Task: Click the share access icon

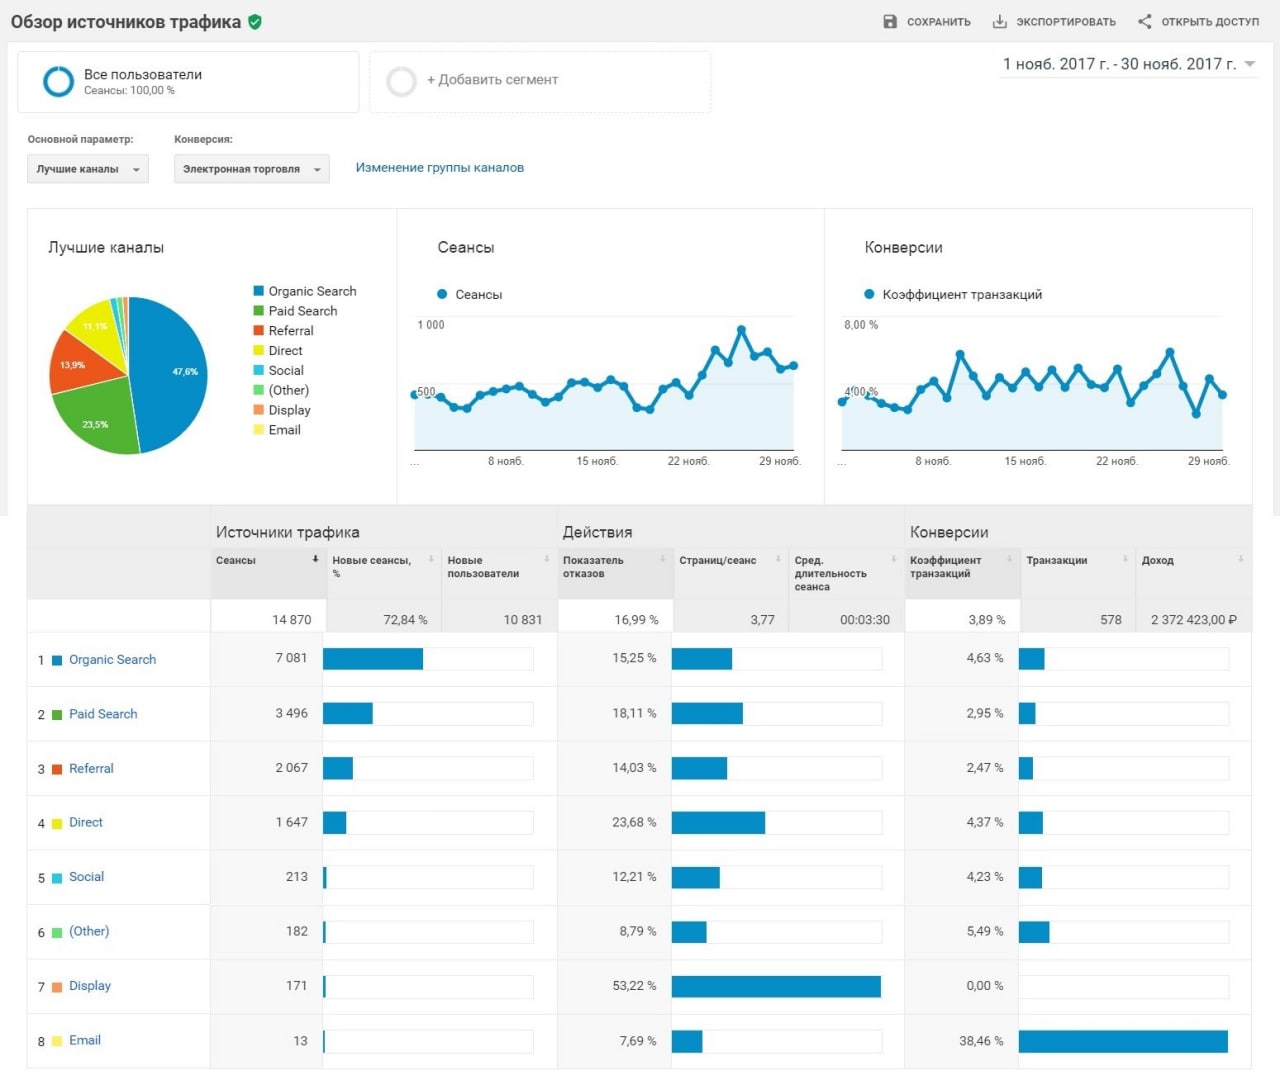Action: click(1144, 21)
